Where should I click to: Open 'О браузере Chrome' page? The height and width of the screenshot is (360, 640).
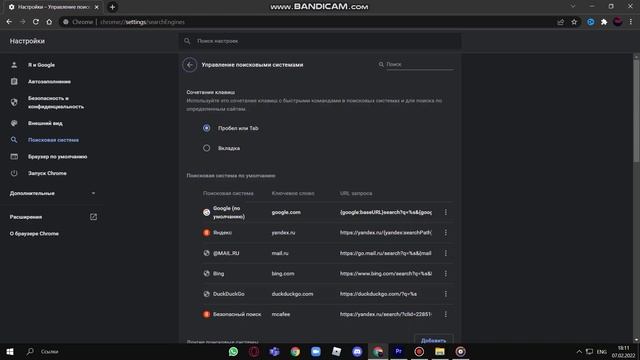34,234
